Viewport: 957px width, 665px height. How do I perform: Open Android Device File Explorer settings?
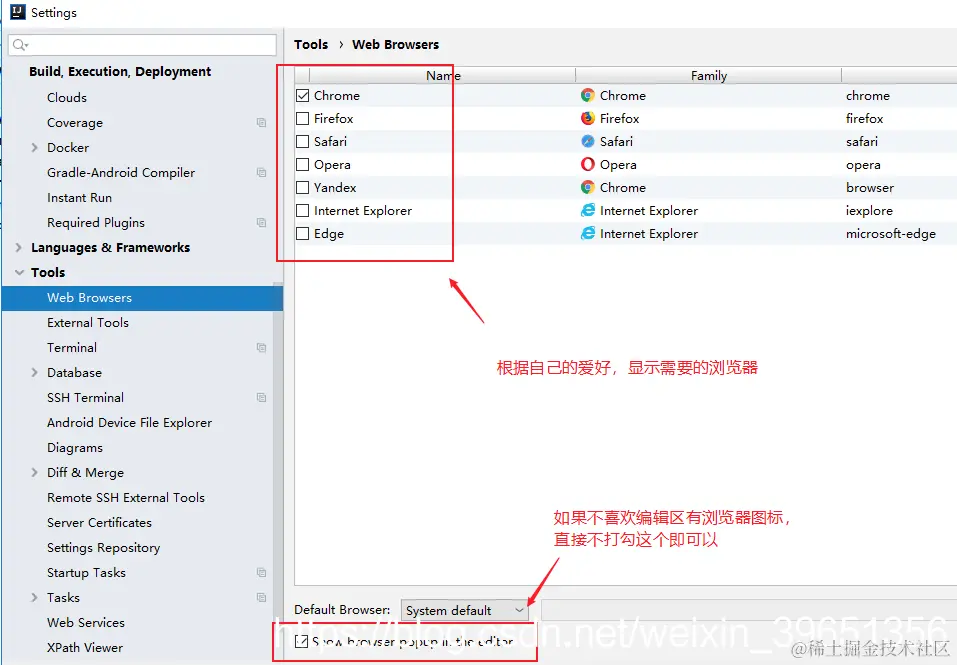point(129,423)
